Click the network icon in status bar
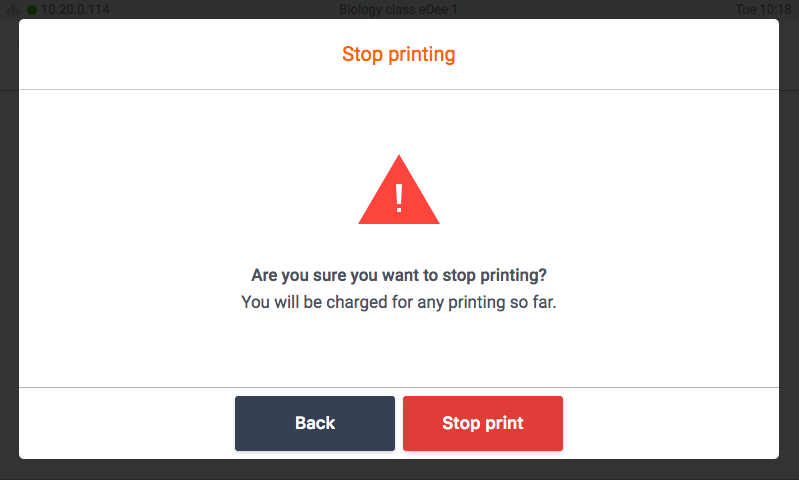Viewport: 799px width, 480px height. pos(13,9)
